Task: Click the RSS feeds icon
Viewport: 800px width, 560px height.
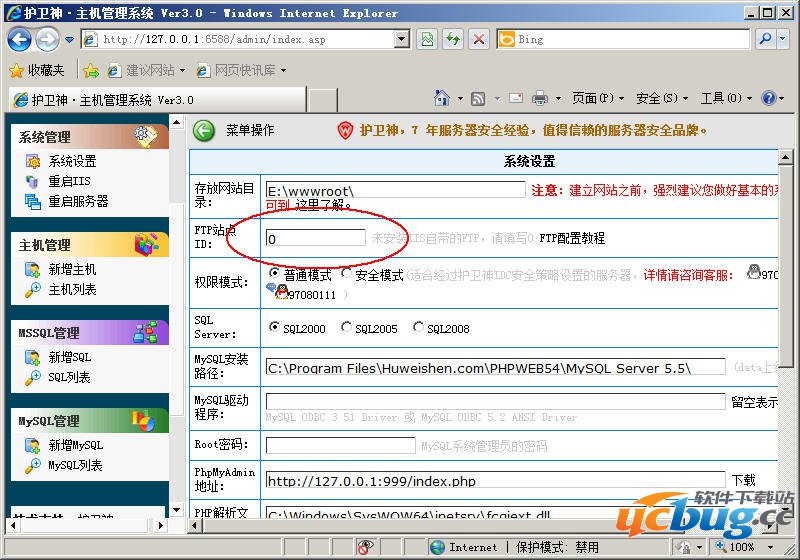Action: (478, 98)
